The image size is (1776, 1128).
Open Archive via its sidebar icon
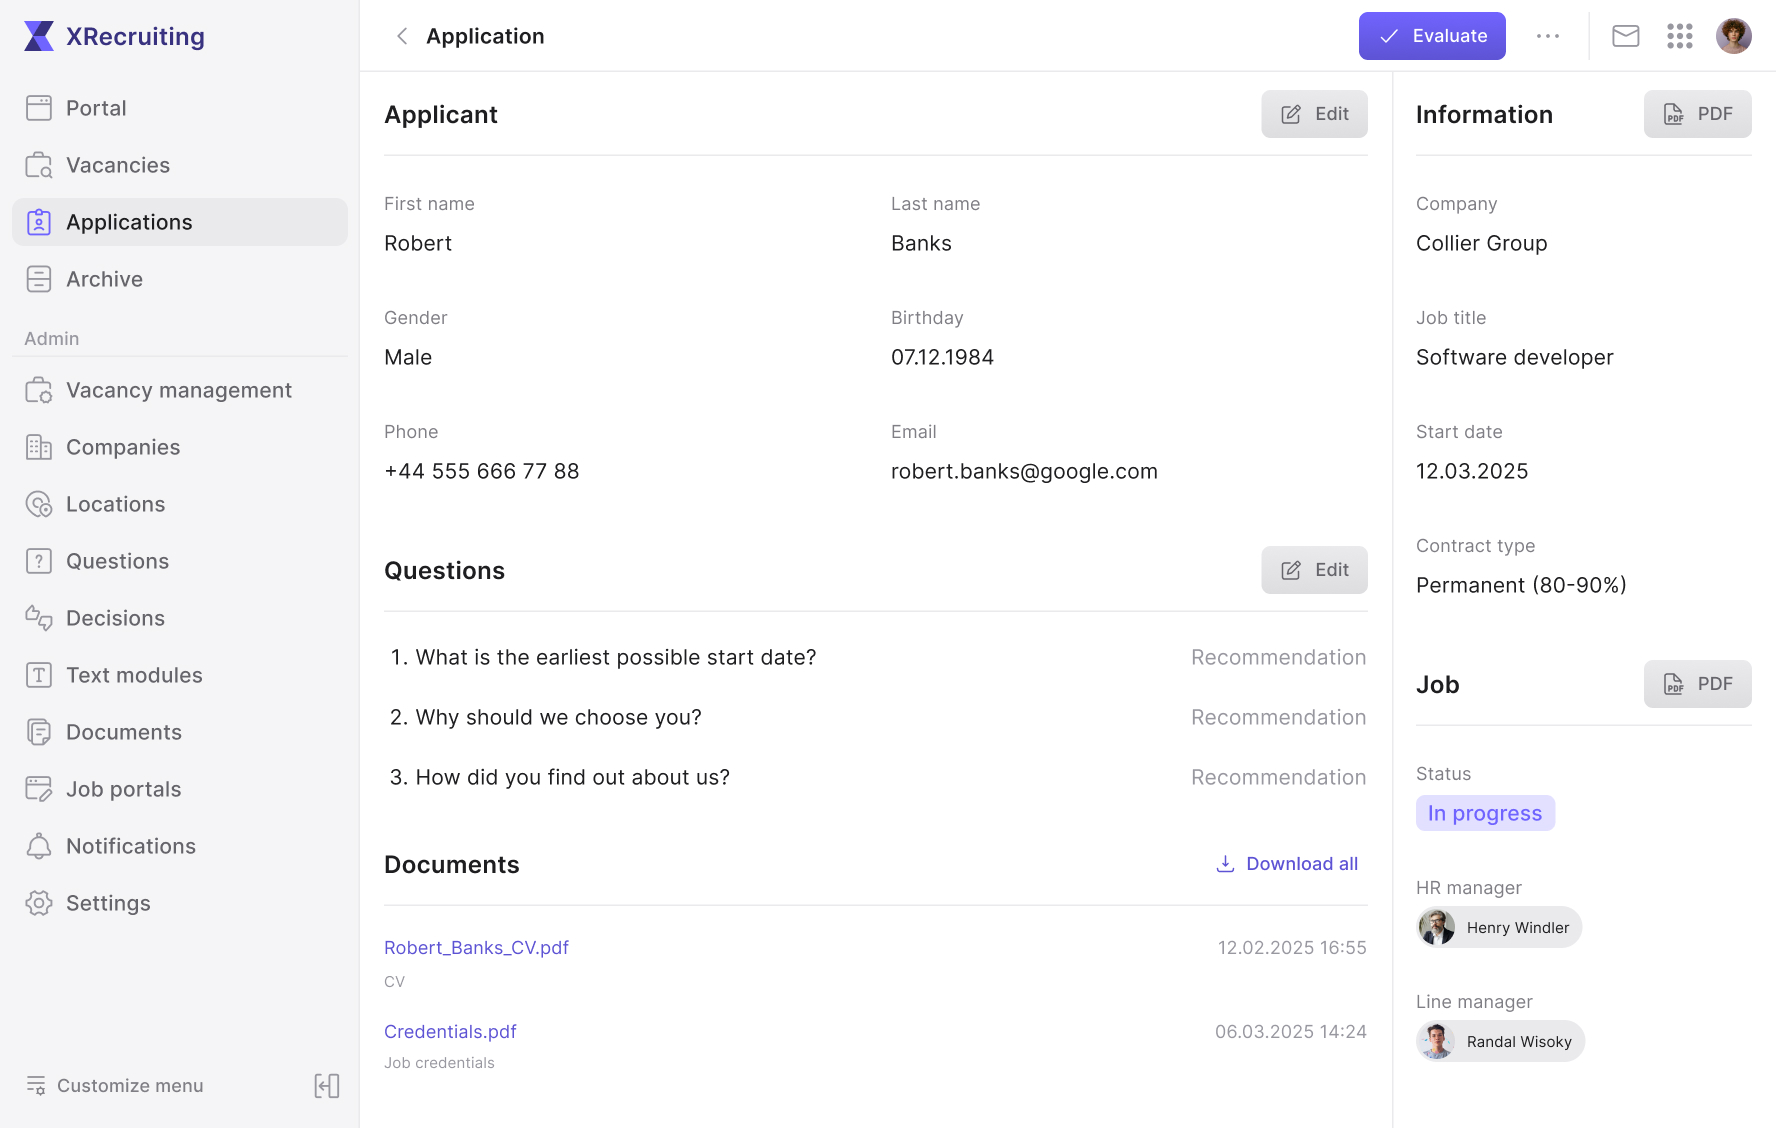pos(39,279)
